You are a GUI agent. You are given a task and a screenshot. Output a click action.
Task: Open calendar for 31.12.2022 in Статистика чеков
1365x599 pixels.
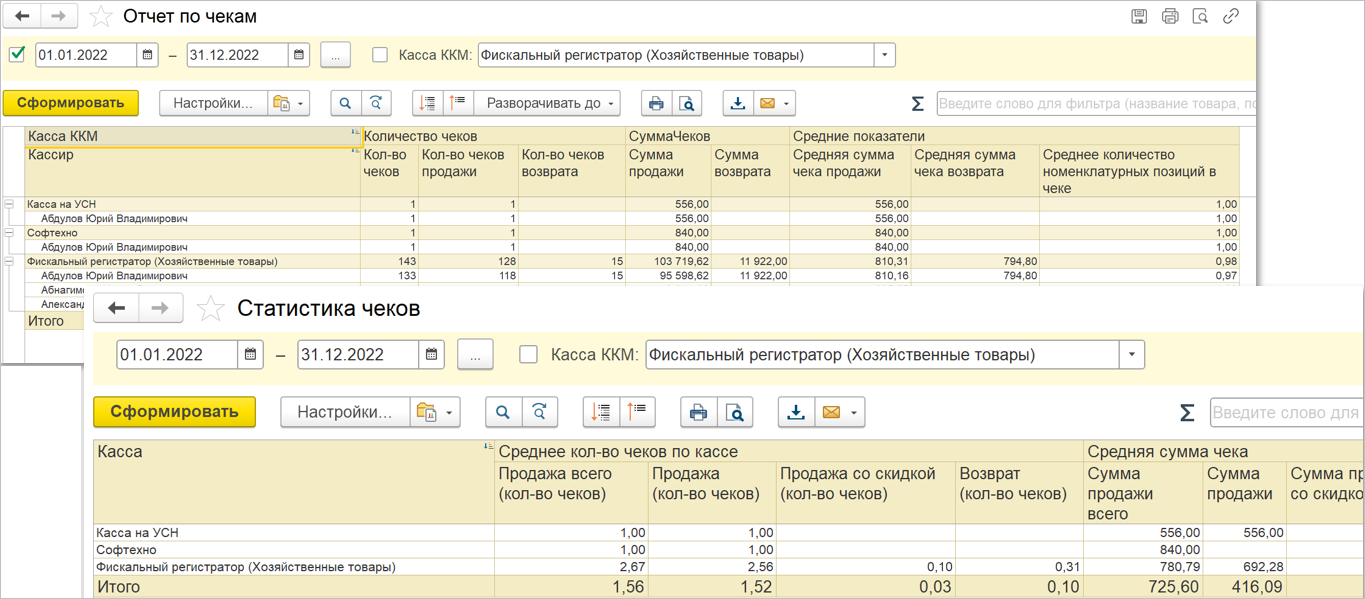(431, 354)
